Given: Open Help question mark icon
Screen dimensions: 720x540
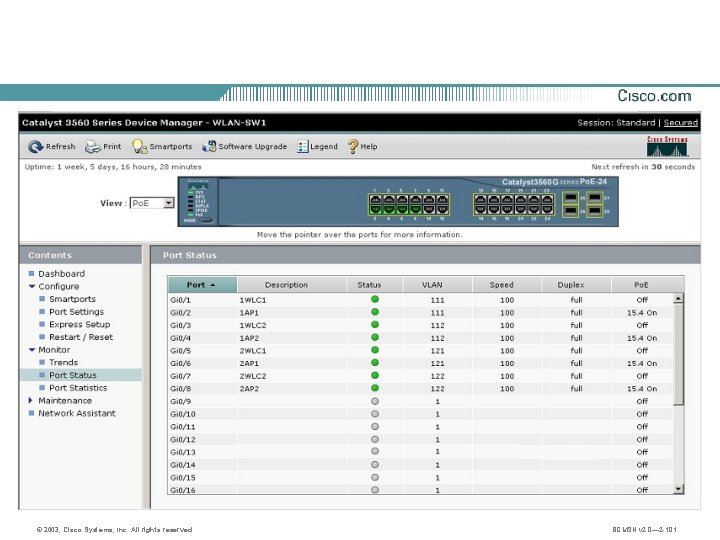Looking at the screenshot, I should coord(353,146).
